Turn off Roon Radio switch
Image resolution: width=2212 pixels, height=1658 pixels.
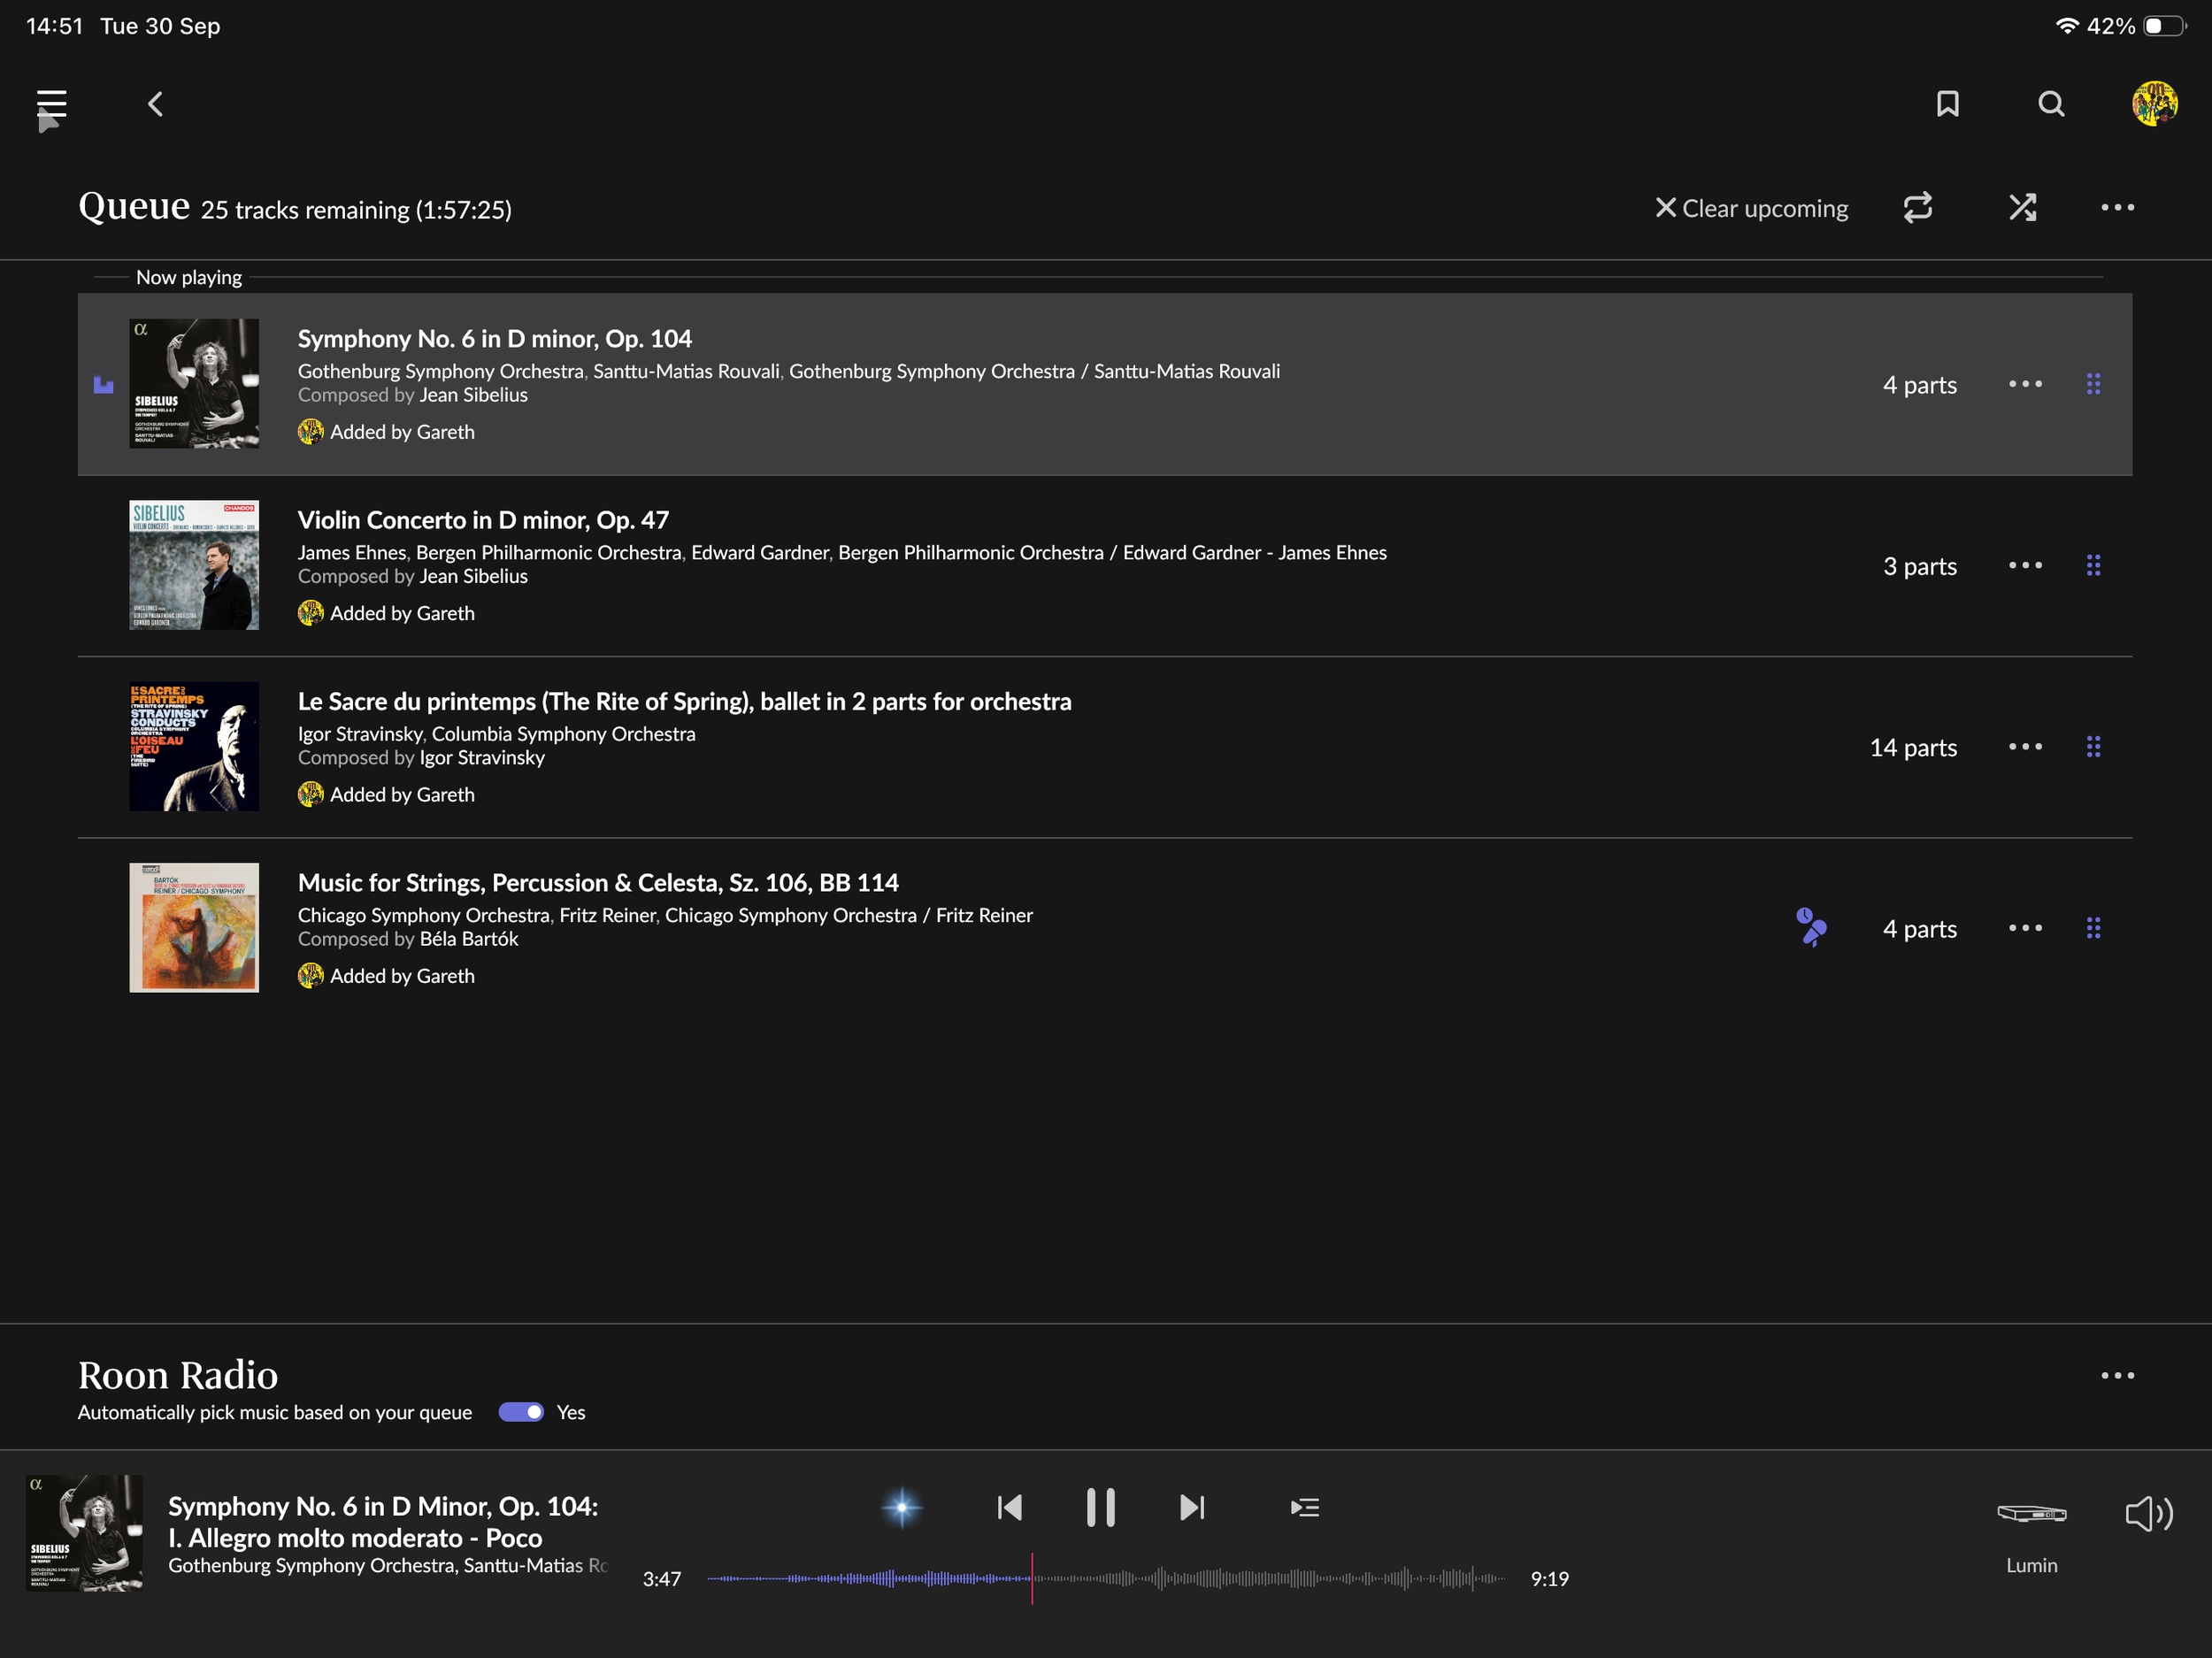[x=521, y=1412]
